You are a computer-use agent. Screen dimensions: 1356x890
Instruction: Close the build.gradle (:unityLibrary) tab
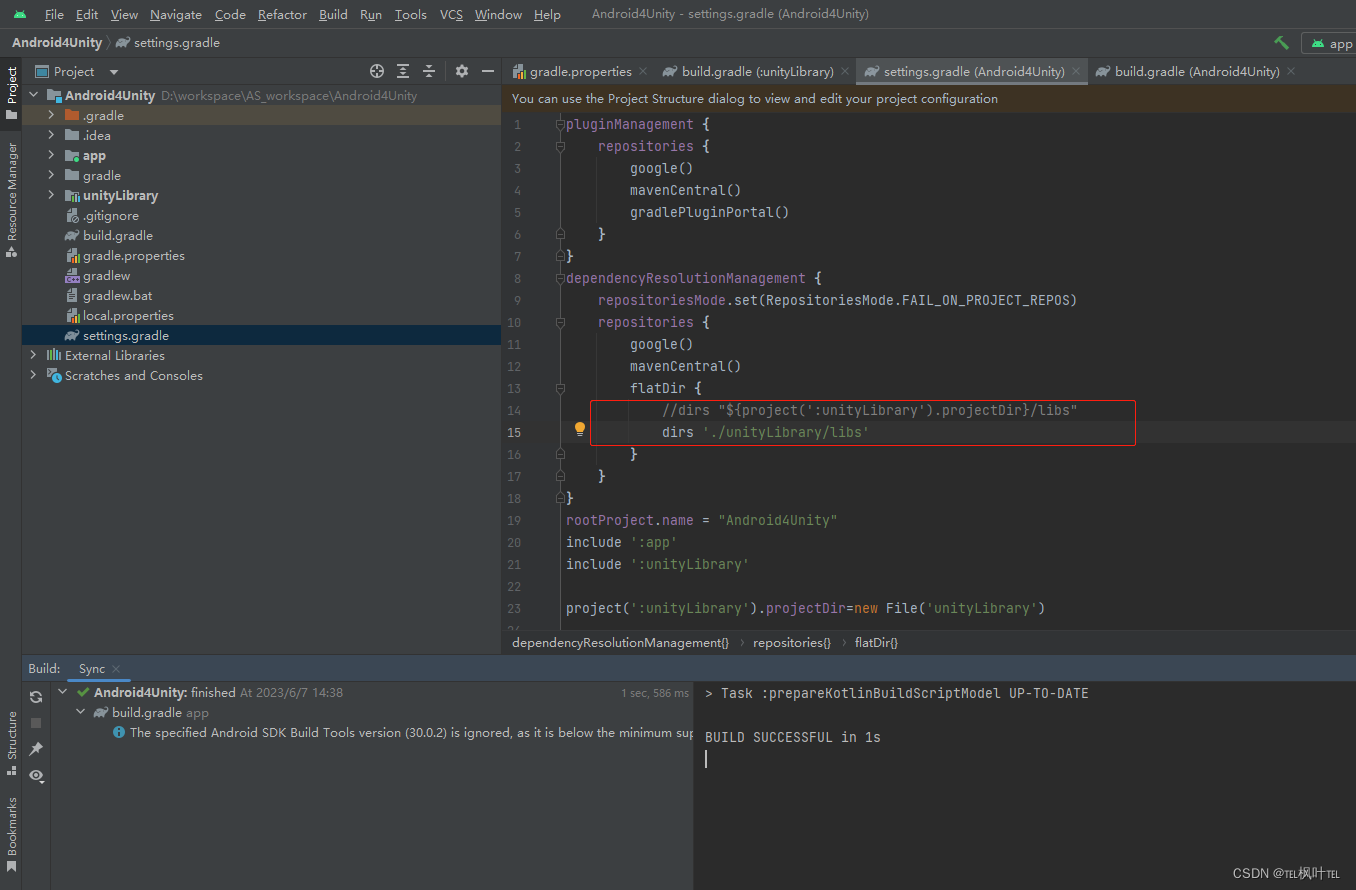[844, 71]
